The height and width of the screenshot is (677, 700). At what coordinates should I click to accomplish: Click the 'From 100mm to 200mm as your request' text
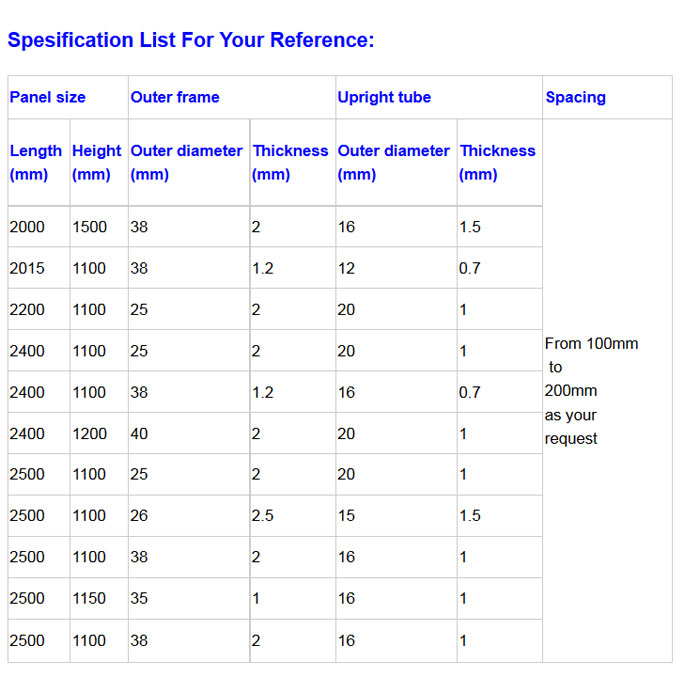(591, 391)
